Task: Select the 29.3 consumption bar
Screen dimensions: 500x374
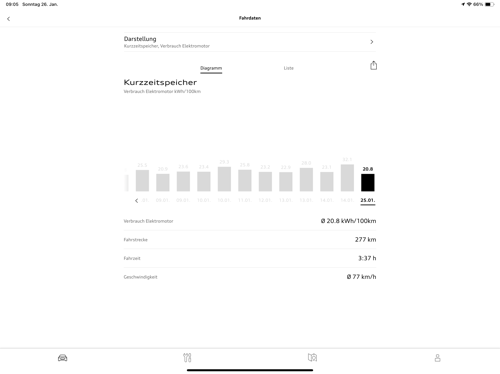Action: (224, 179)
